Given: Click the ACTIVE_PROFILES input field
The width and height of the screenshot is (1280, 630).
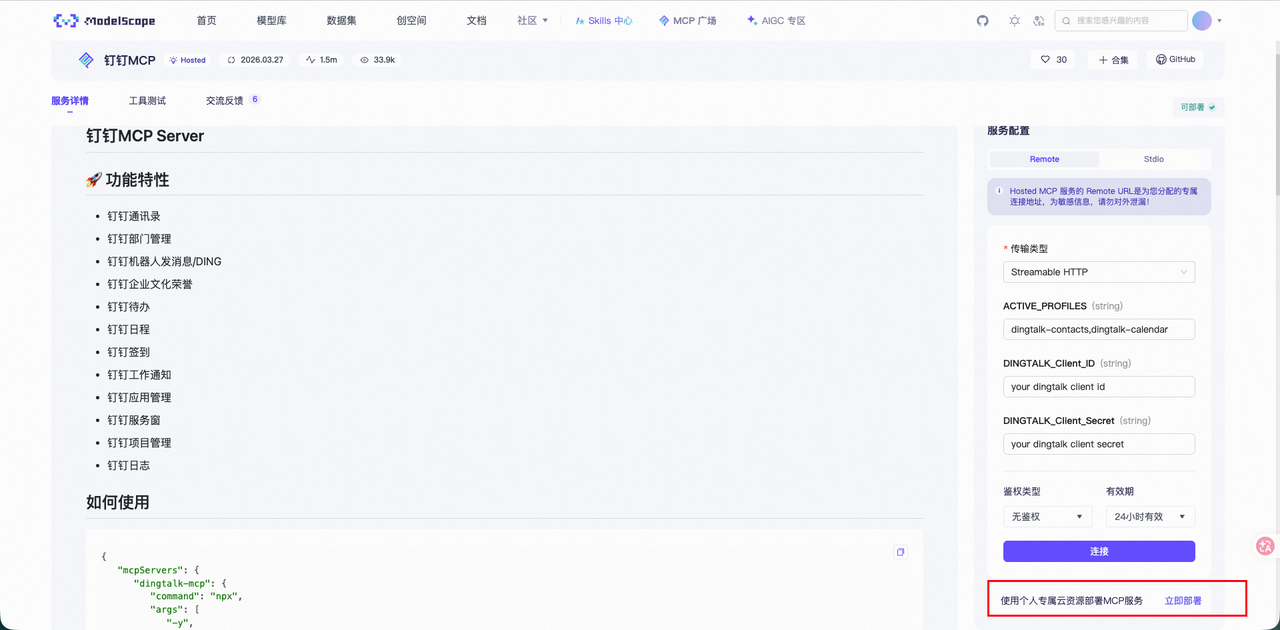Looking at the screenshot, I should [1099, 329].
